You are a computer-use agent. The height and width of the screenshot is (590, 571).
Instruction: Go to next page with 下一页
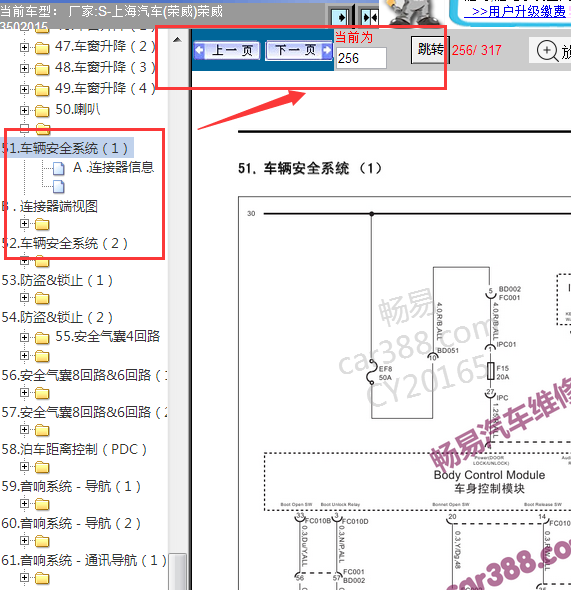click(299, 50)
